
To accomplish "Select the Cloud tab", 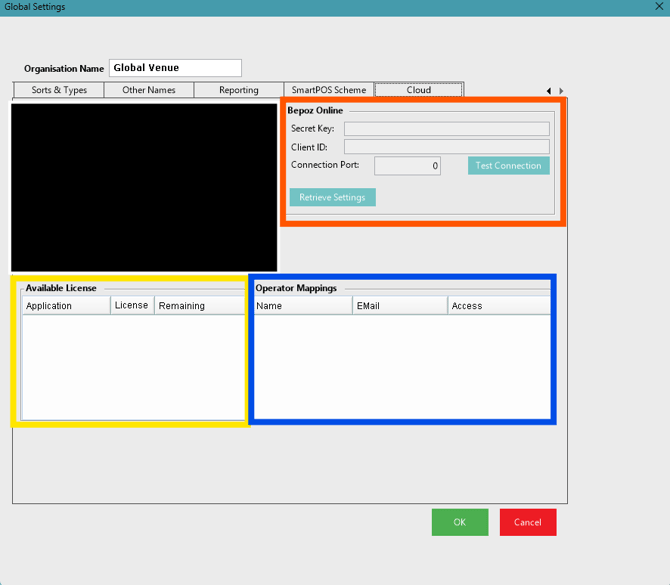I will [x=419, y=90].
